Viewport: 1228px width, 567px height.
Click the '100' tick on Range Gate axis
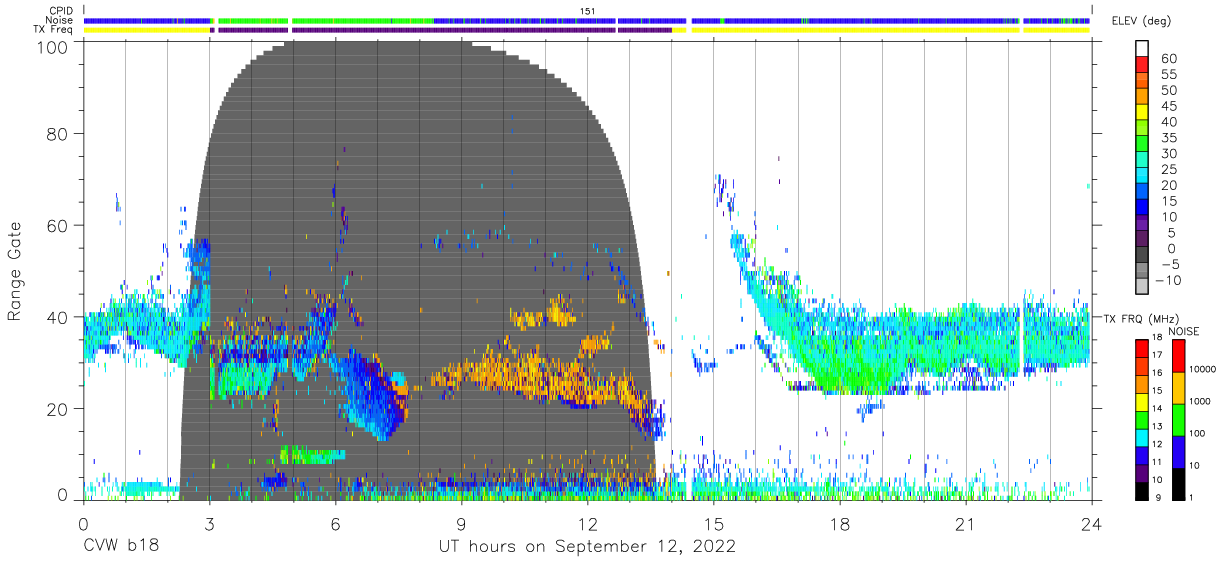pos(52,46)
